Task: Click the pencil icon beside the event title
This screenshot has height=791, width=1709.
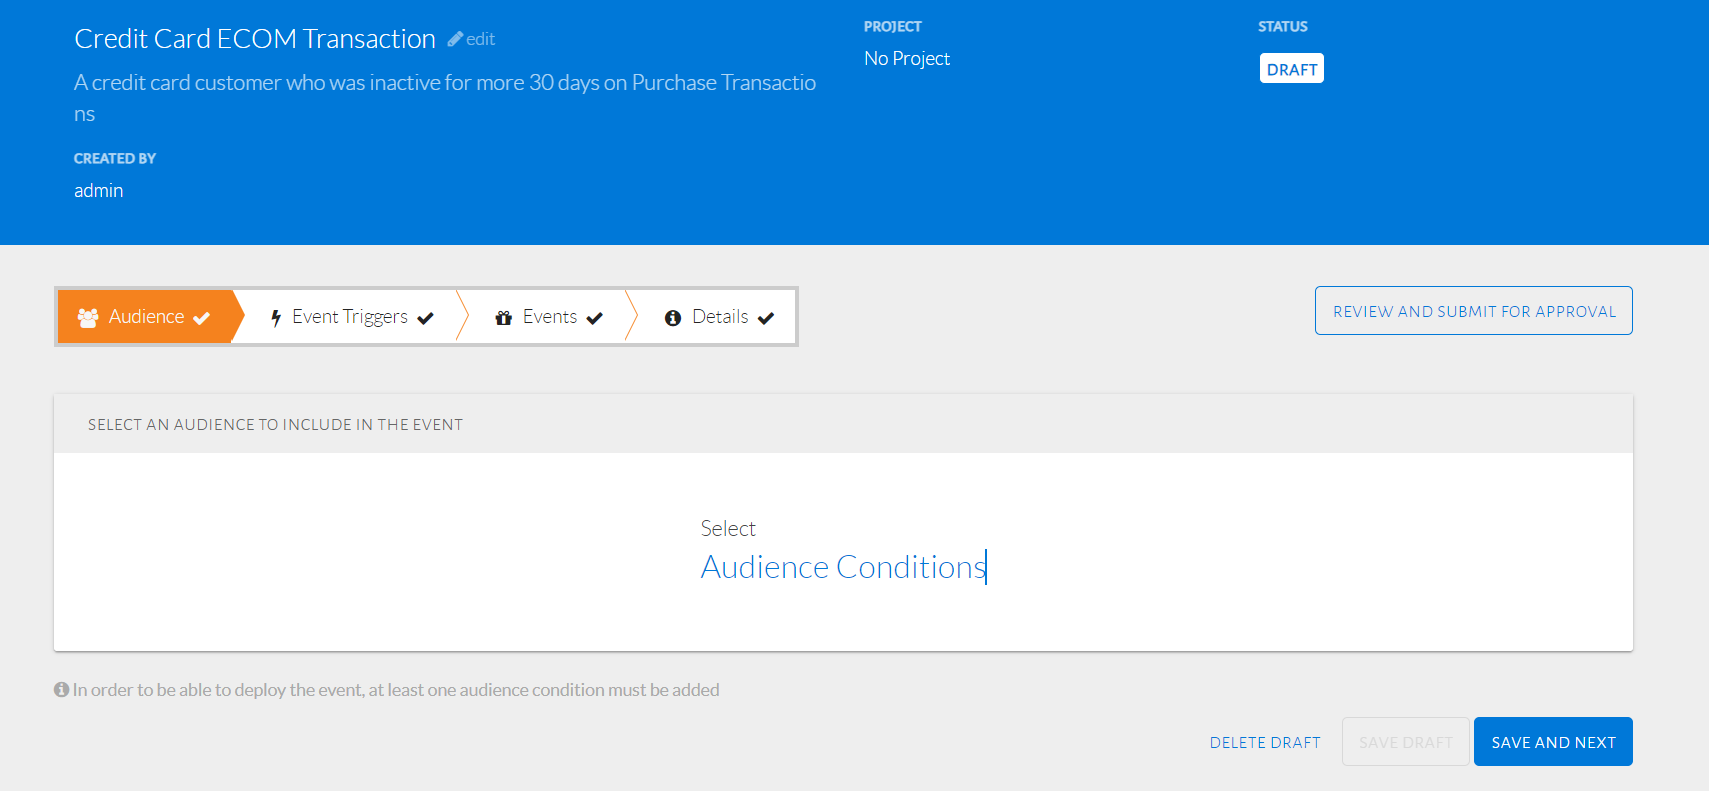Action: pos(455,39)
